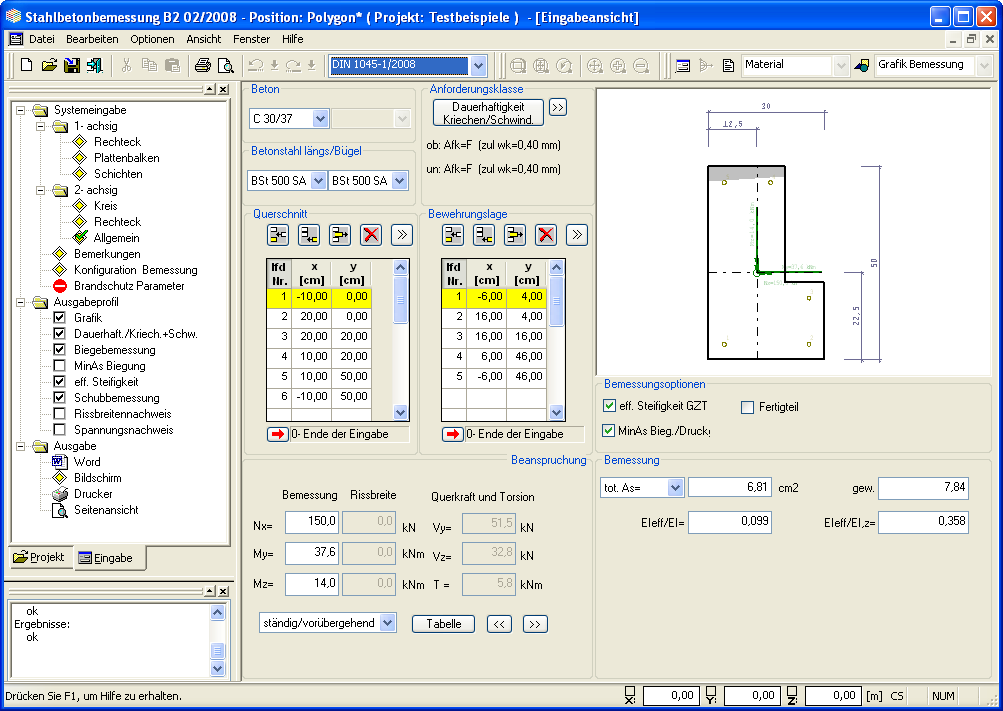Delete Bewehrungslage points with red X
Screen dimensions: 1003x711
pos(546,235)
